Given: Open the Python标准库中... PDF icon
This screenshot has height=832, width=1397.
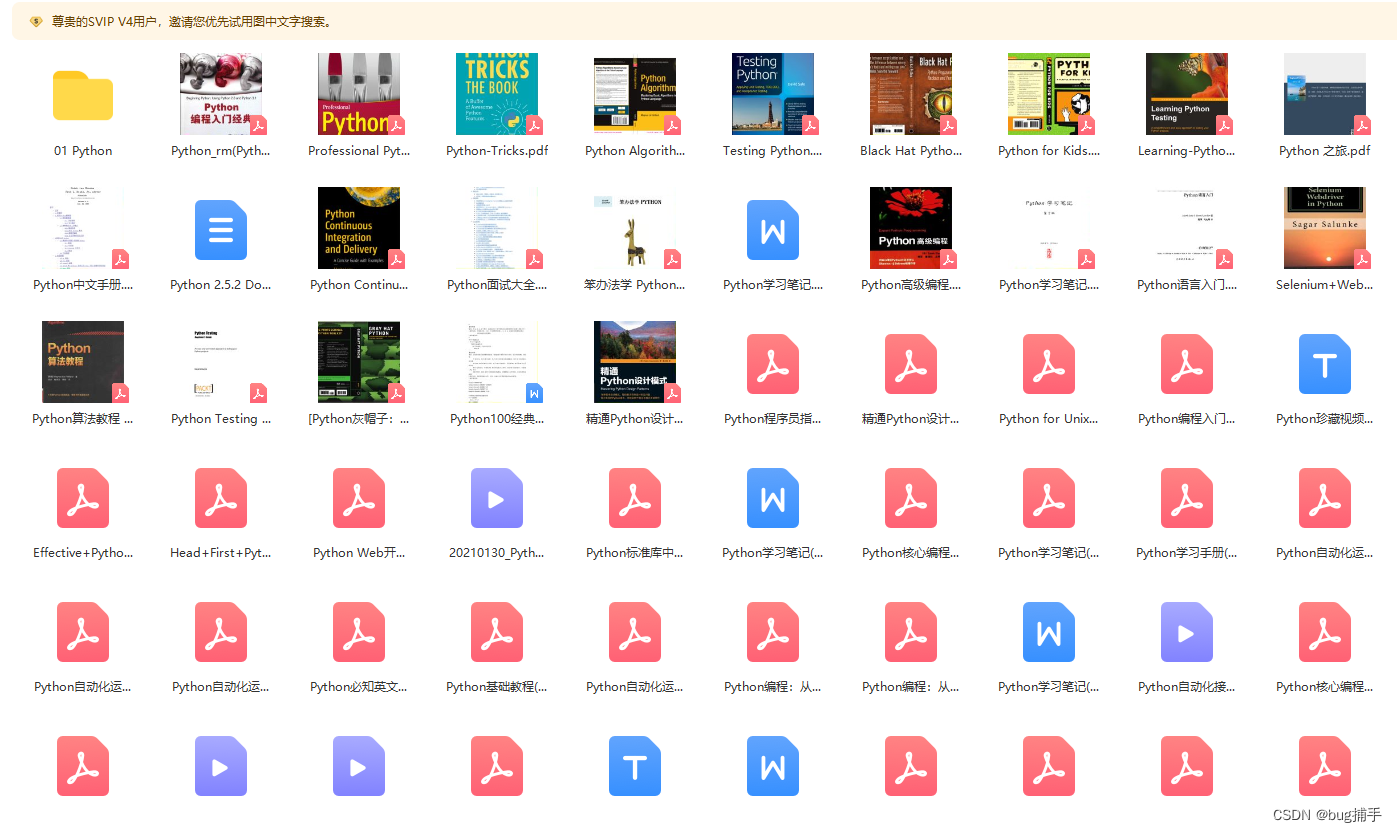Looking at the screenshot, I should 635,498.
